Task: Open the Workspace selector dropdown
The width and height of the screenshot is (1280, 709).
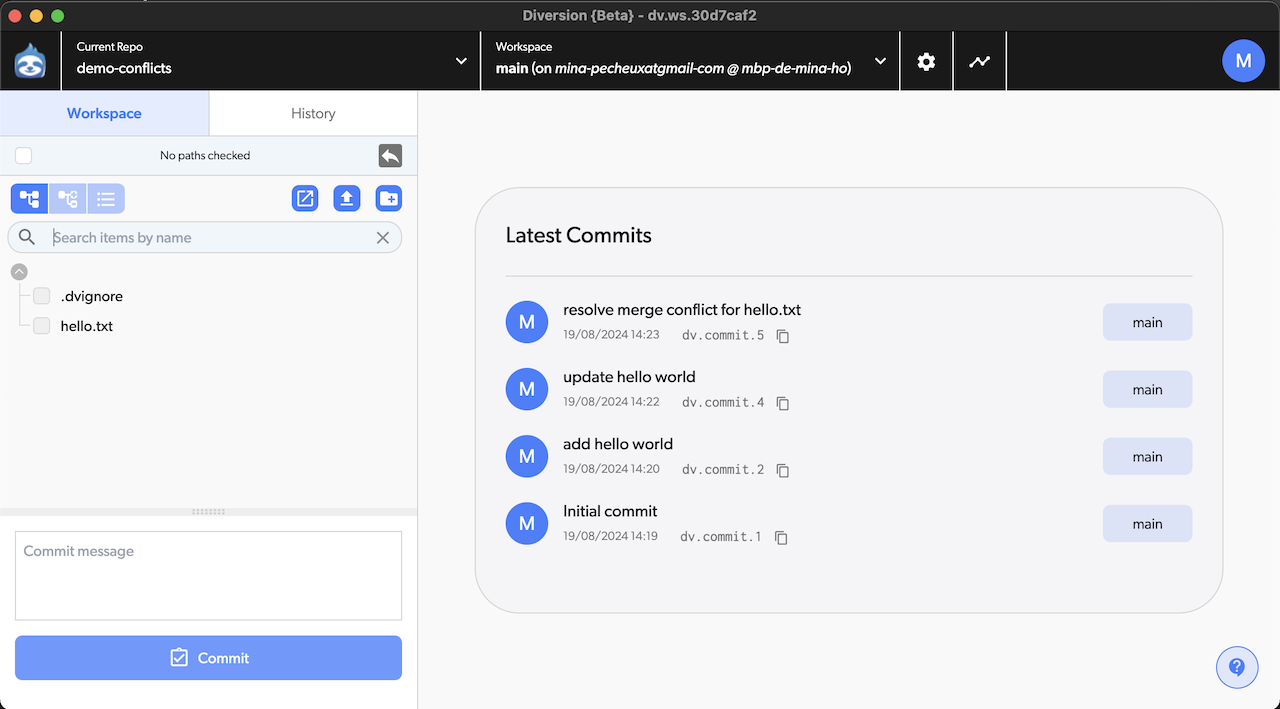Action: tap(690, 61)
